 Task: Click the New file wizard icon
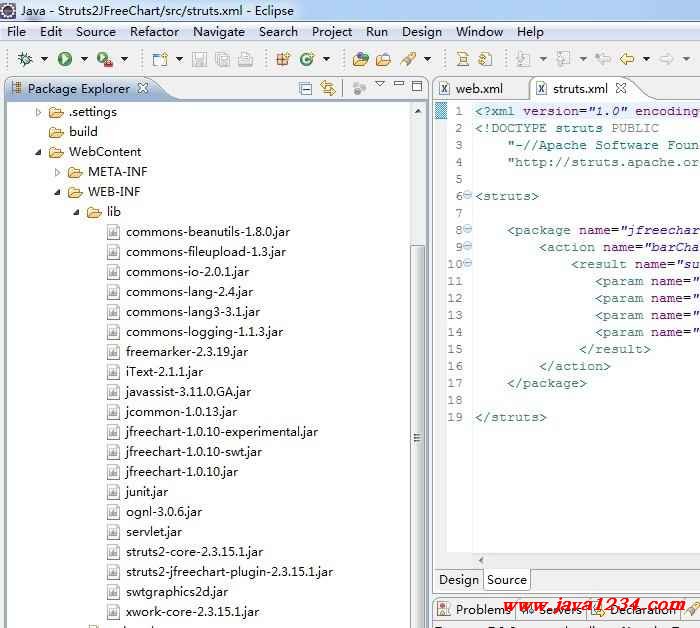click(160, 59)
